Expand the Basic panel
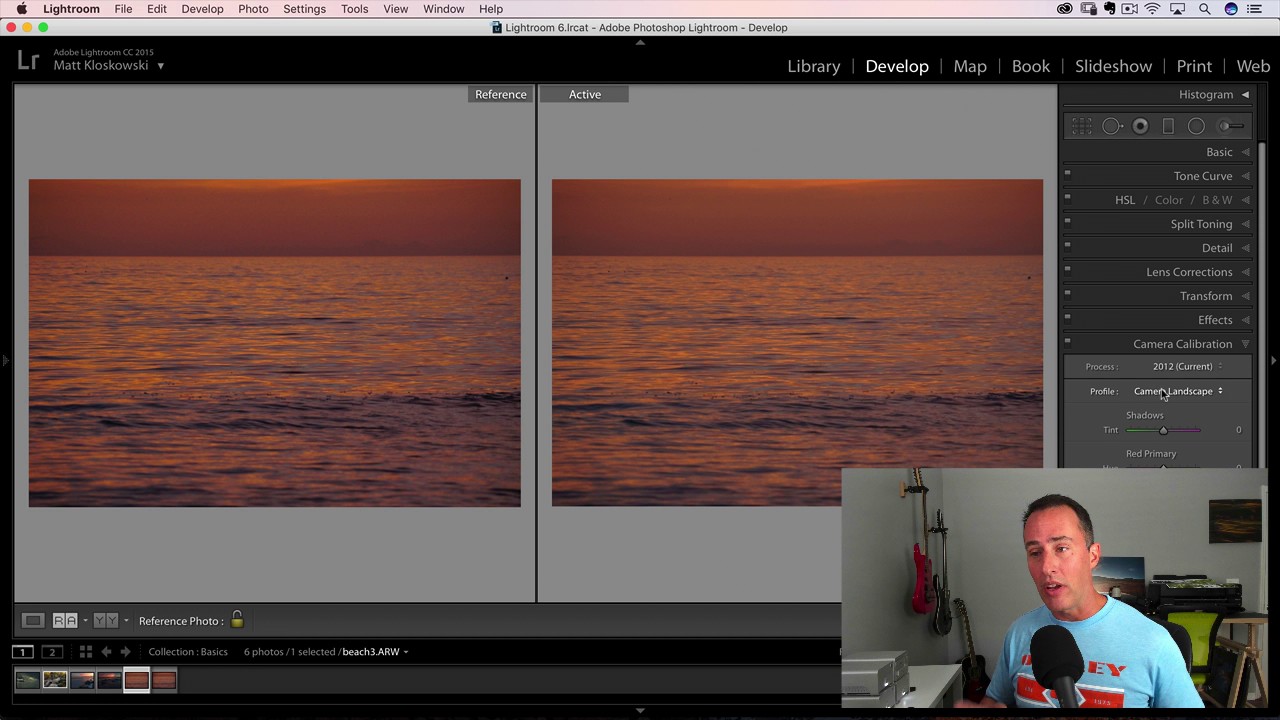This screenshot has width=1280, height=720. pyautogui.click(x=1245, y=152)
